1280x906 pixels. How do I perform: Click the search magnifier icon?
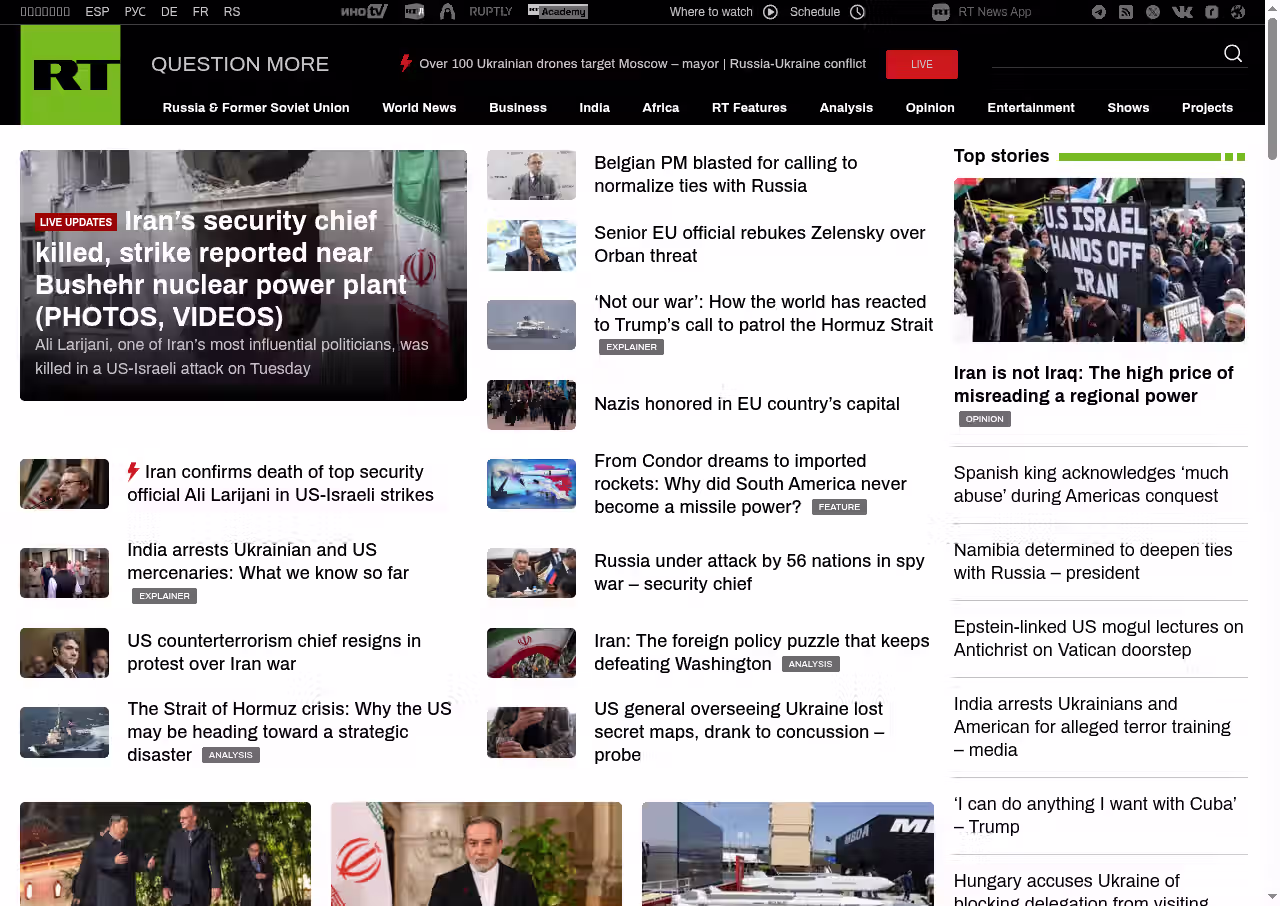pyautogui.click(x=1233, y=54)
